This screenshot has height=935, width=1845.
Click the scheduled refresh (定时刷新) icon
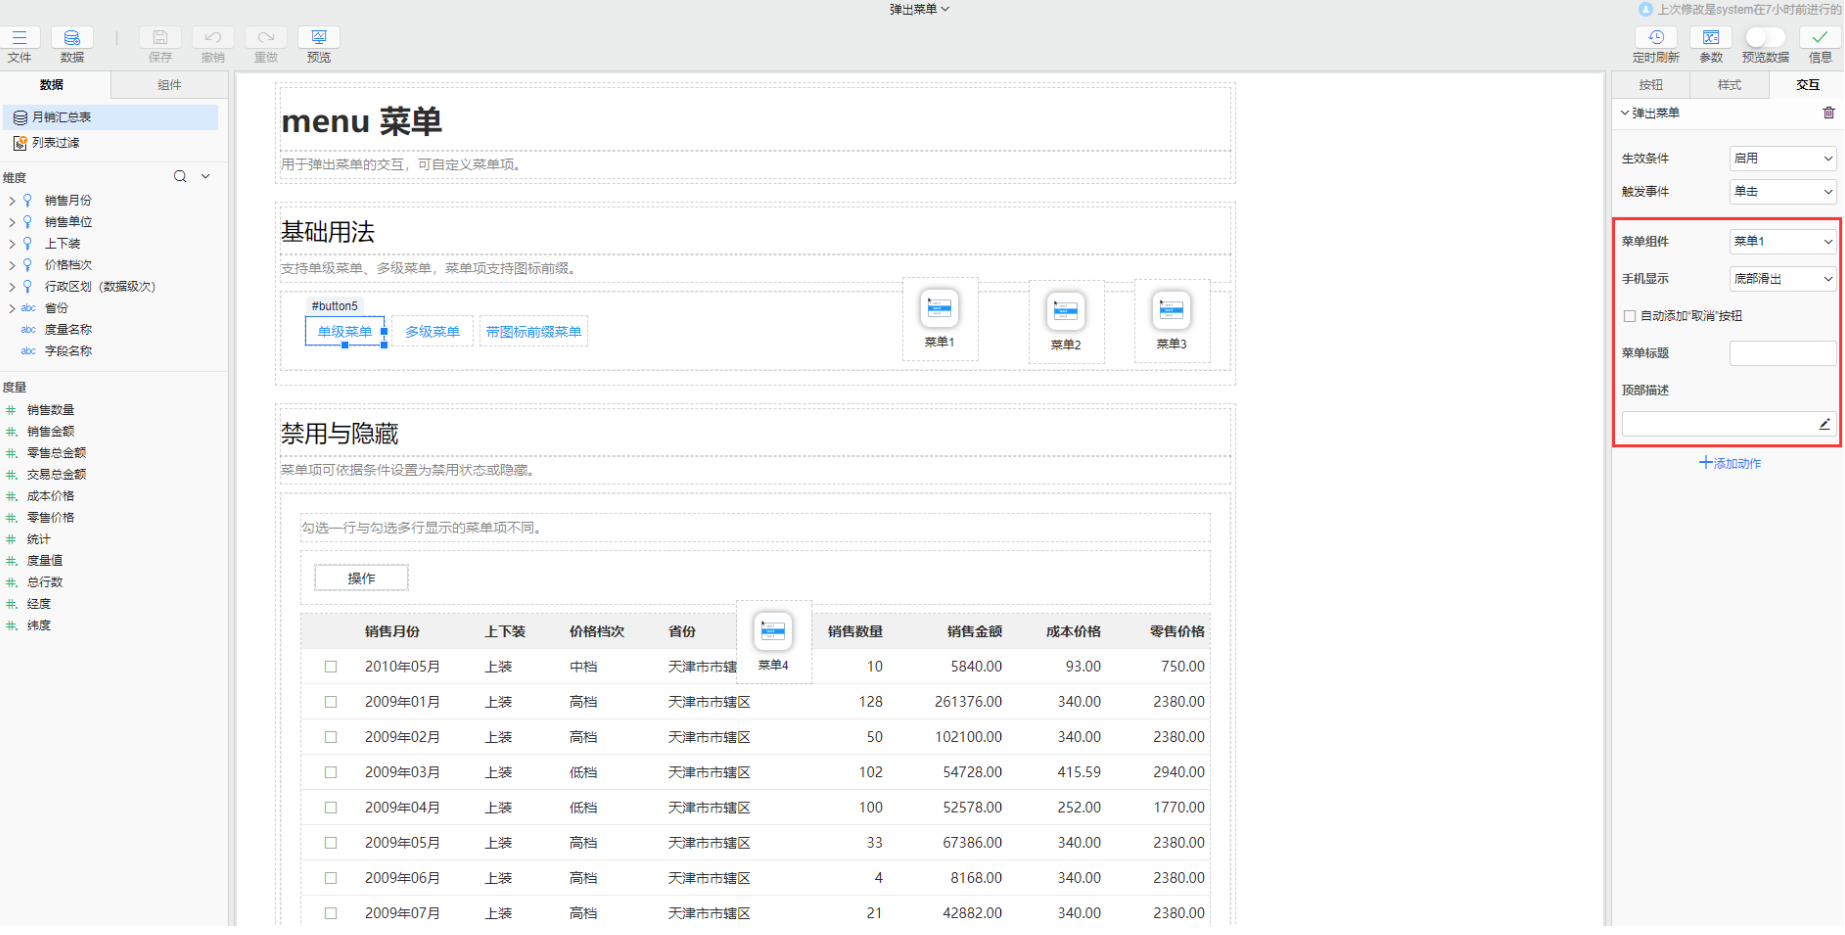[x=1655, y=38]
